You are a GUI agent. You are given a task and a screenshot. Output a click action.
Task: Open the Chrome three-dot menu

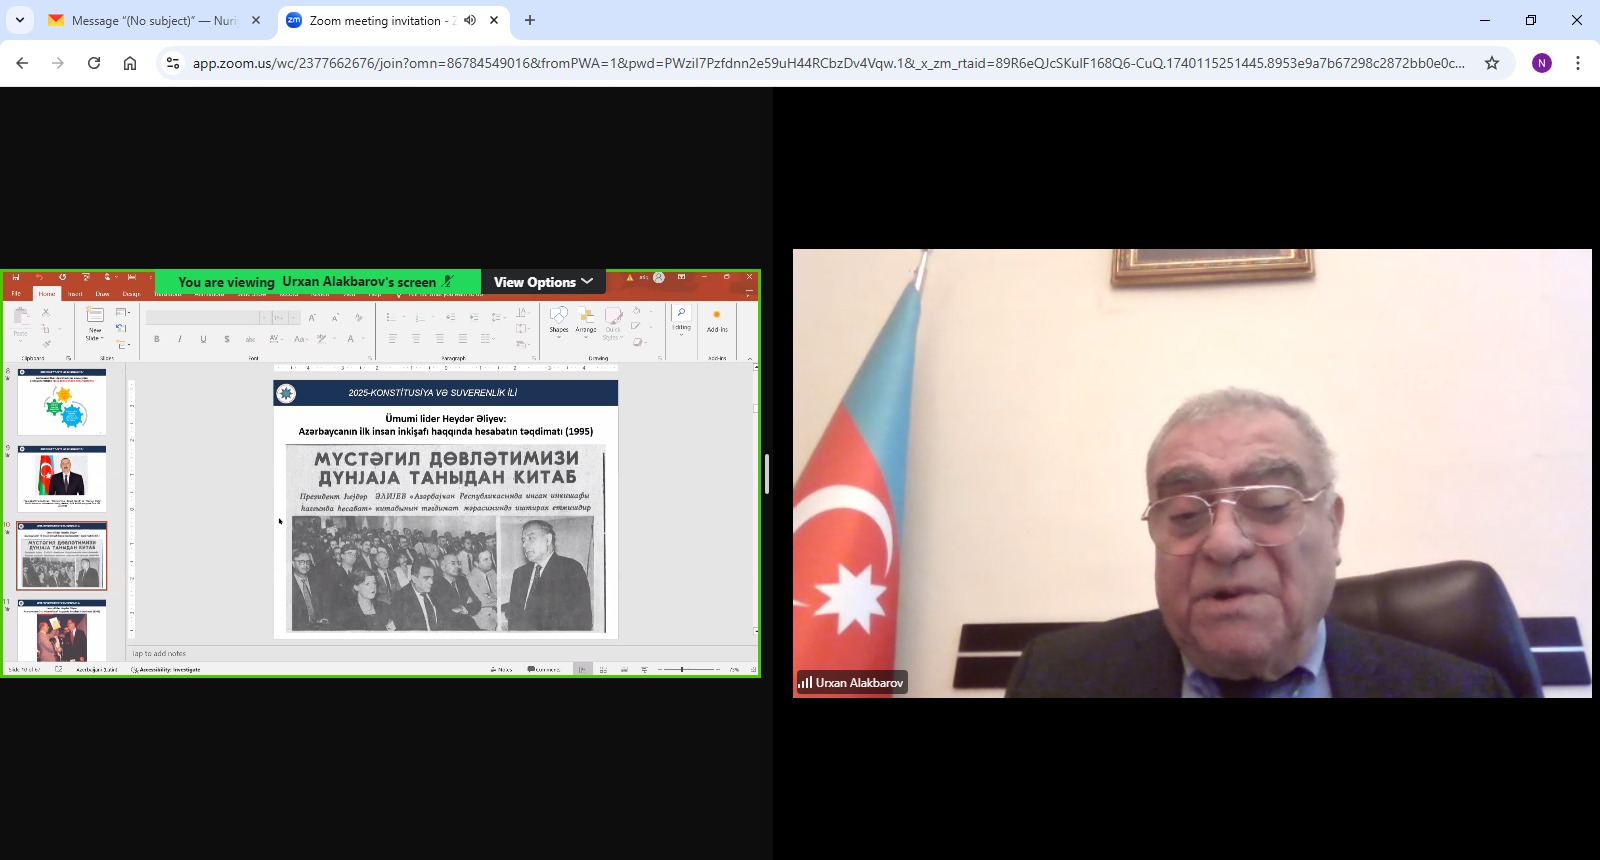tap(1578, 63)
